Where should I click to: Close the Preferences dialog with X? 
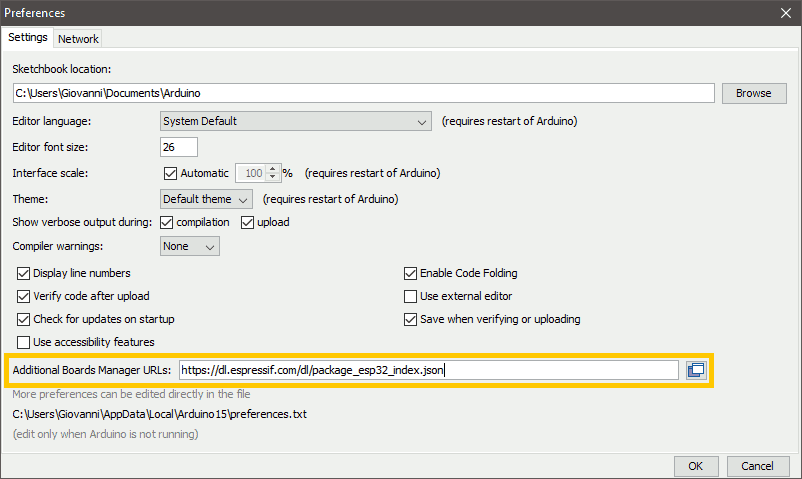coord(786,13)
